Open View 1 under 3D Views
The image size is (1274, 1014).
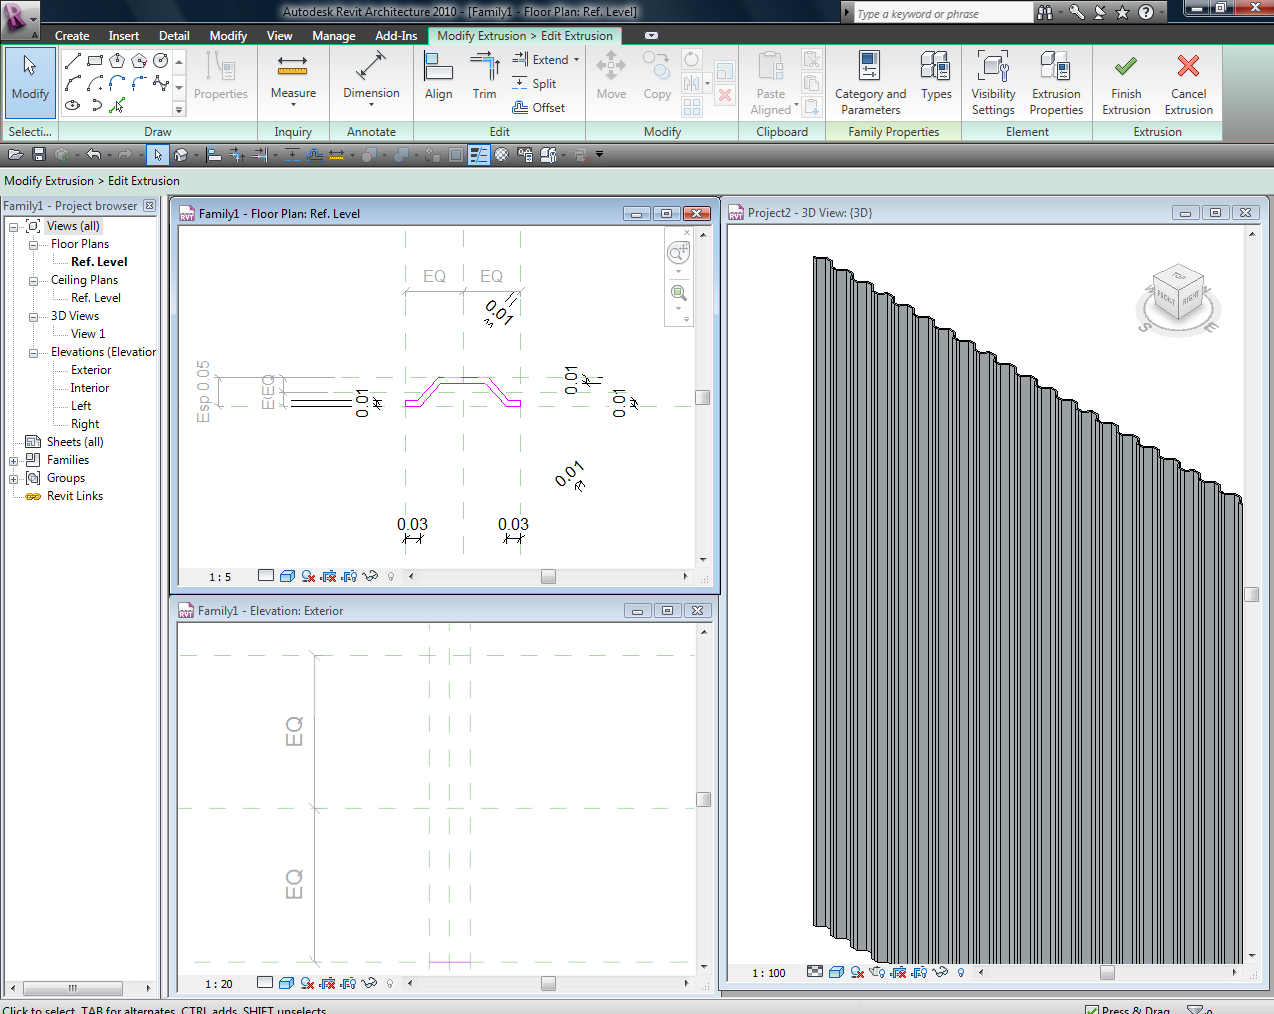(88, 334)
